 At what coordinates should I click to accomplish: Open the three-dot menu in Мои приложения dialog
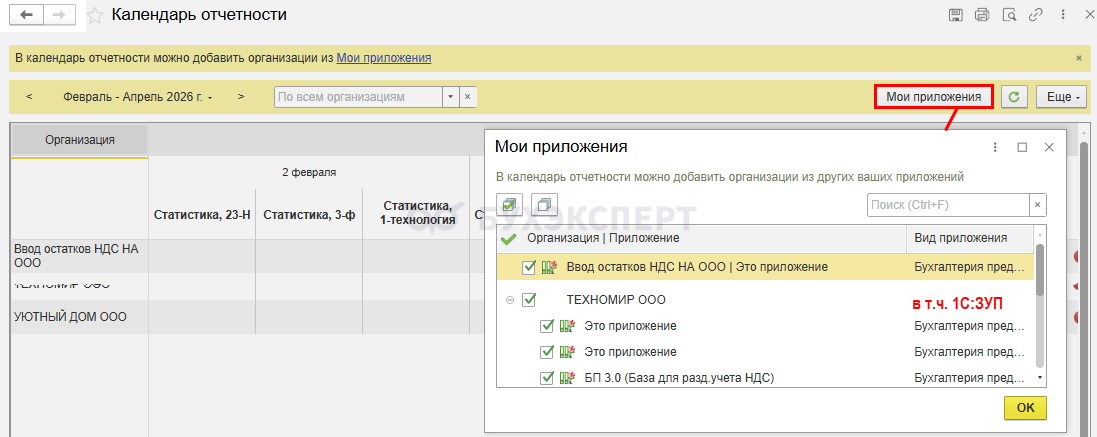tap(995, 147)
